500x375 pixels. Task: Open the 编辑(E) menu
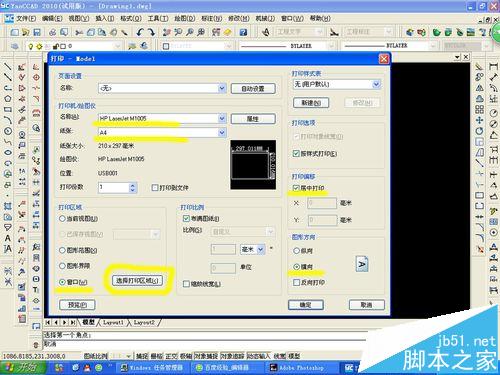52,18
